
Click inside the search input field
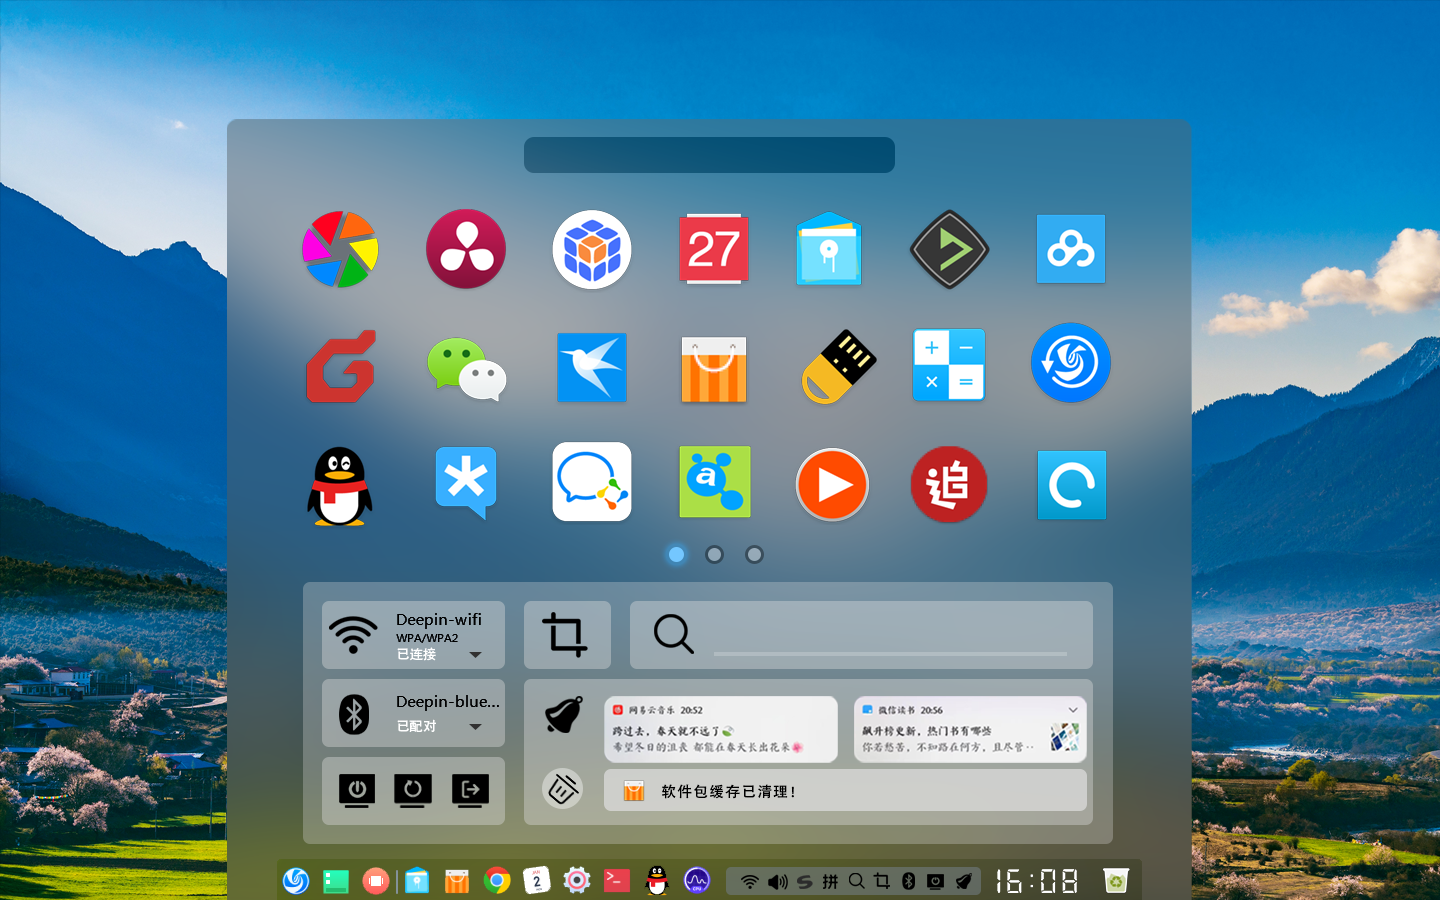point(890,634)
